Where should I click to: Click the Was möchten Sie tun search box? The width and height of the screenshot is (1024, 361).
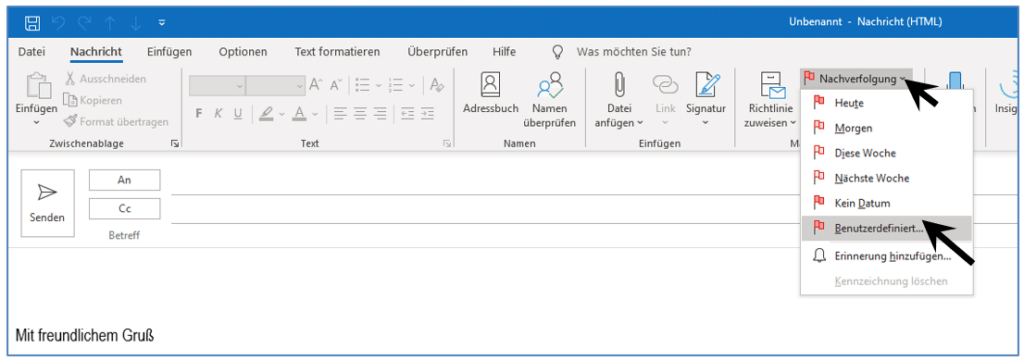coord(633,52)
